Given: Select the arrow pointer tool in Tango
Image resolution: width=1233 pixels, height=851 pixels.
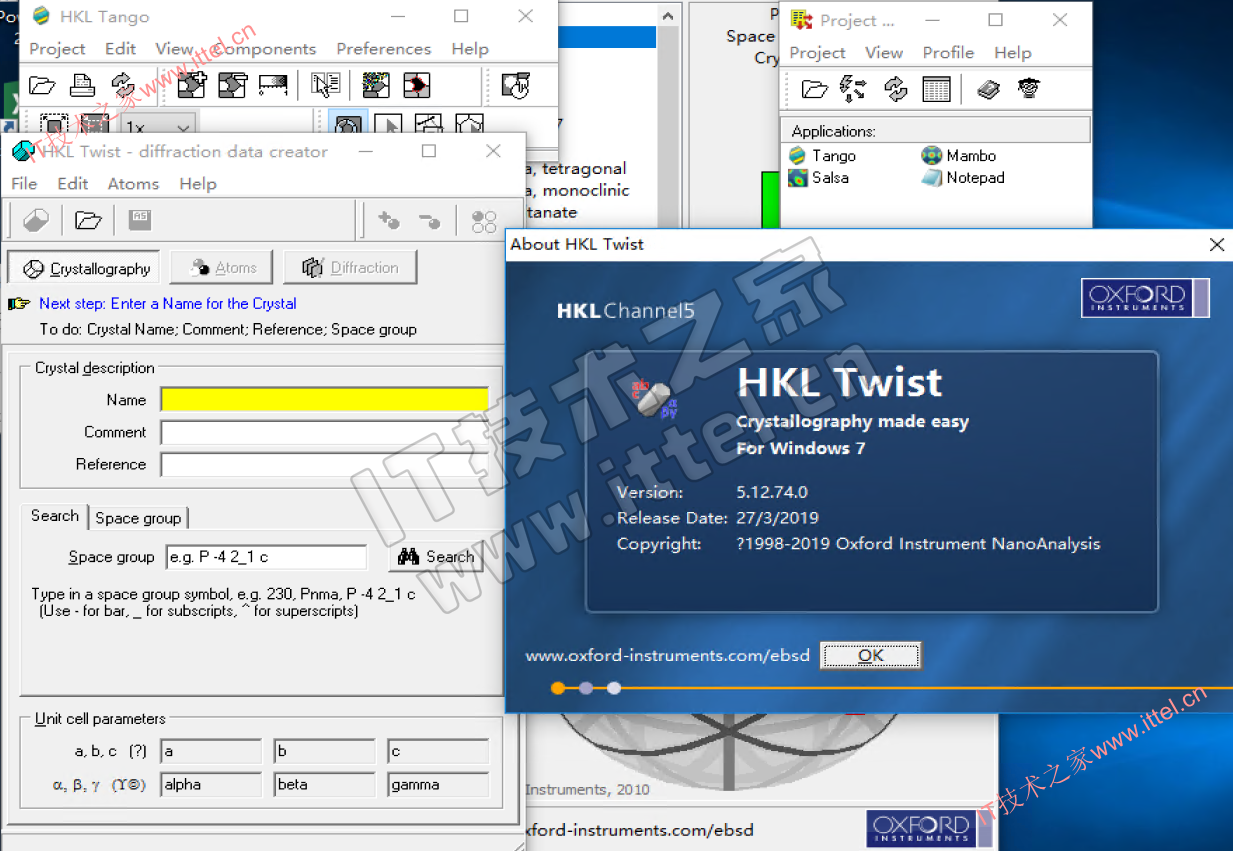Looking at the screenshot, I should (x=389, y=125).
